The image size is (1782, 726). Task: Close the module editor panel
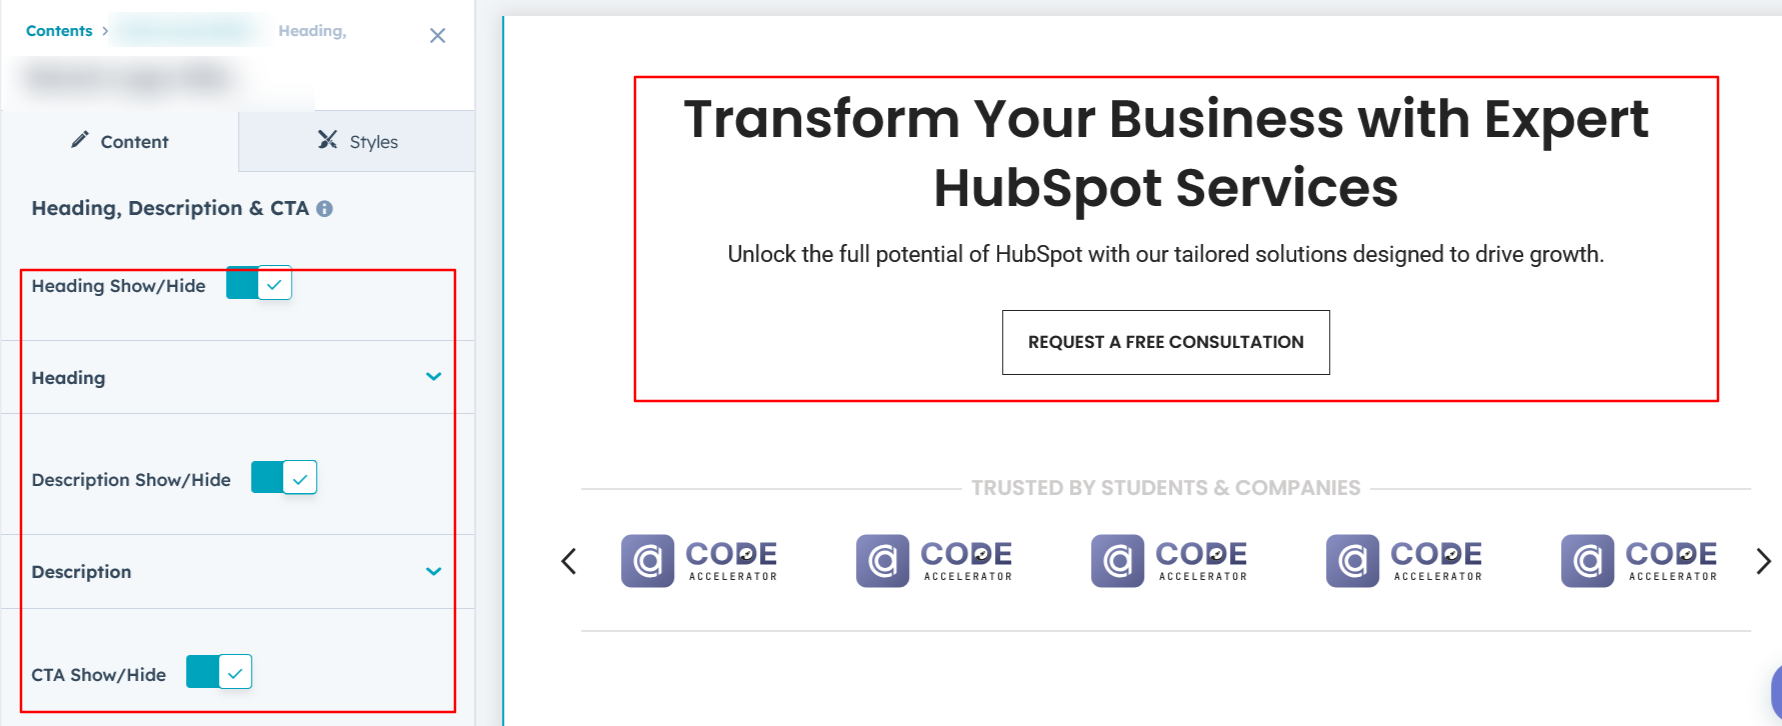437,36
